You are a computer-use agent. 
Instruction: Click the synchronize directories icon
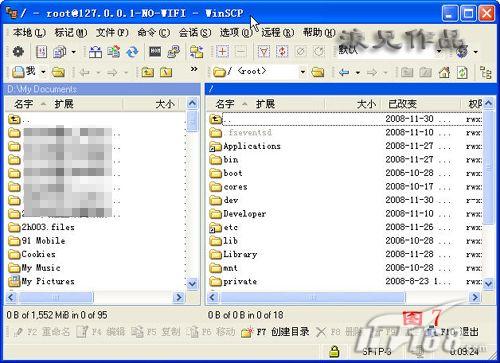[x=114, y=52]
